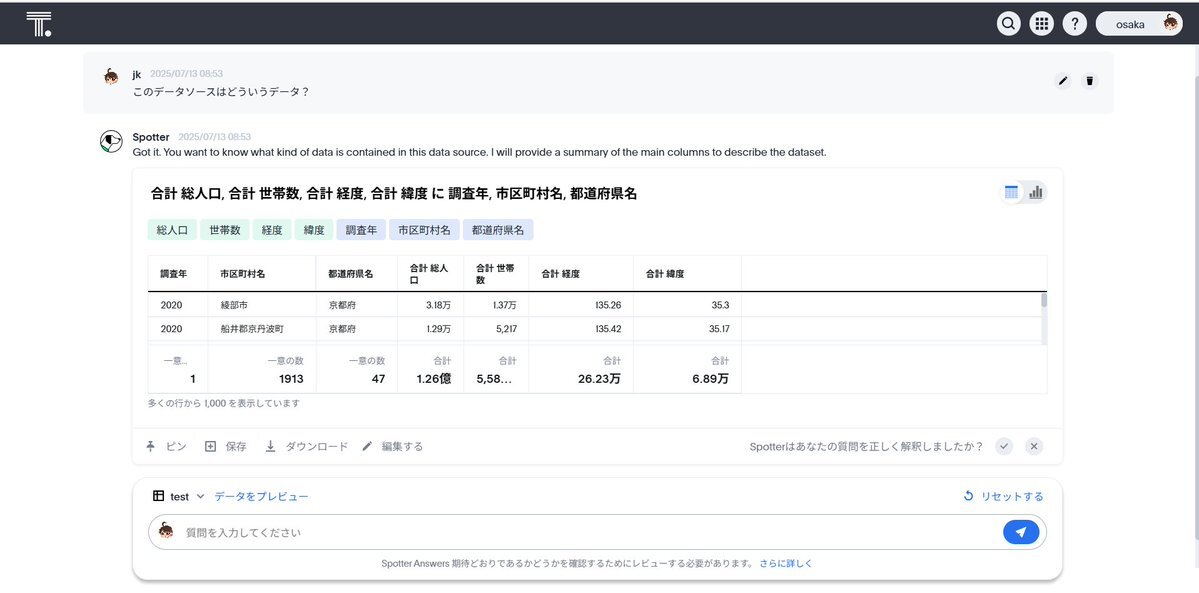
Task: Edit the jk question with pencil icon
Action: 1063,81
